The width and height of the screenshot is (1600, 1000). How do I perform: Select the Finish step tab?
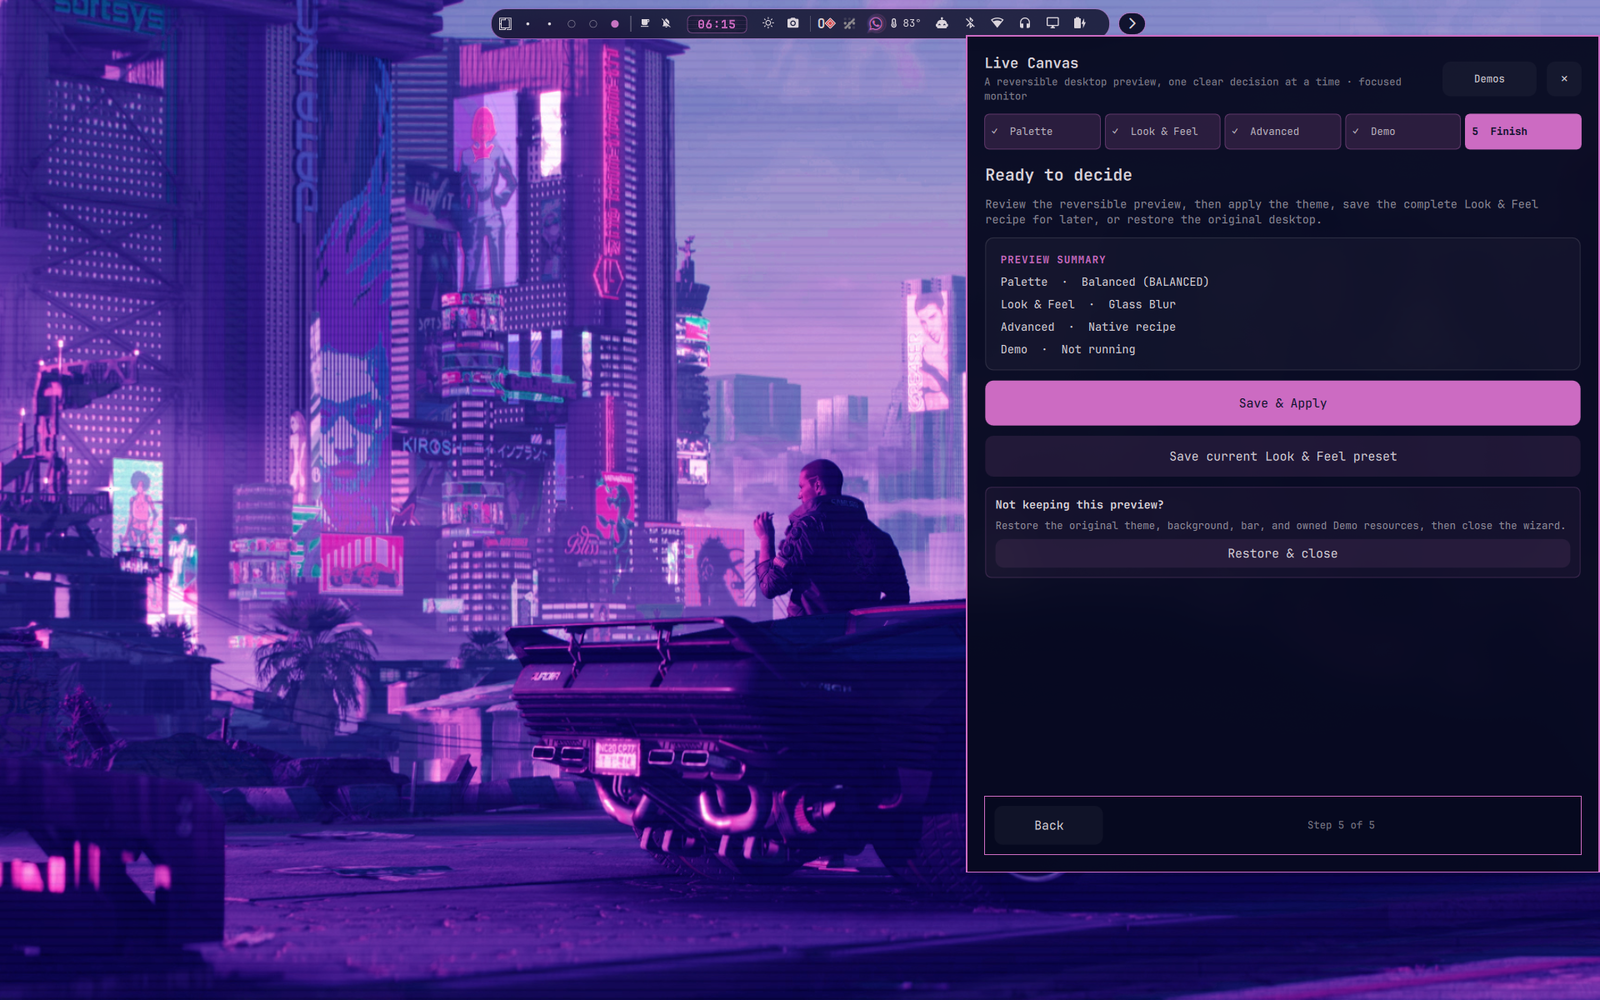coord(1523,131)
